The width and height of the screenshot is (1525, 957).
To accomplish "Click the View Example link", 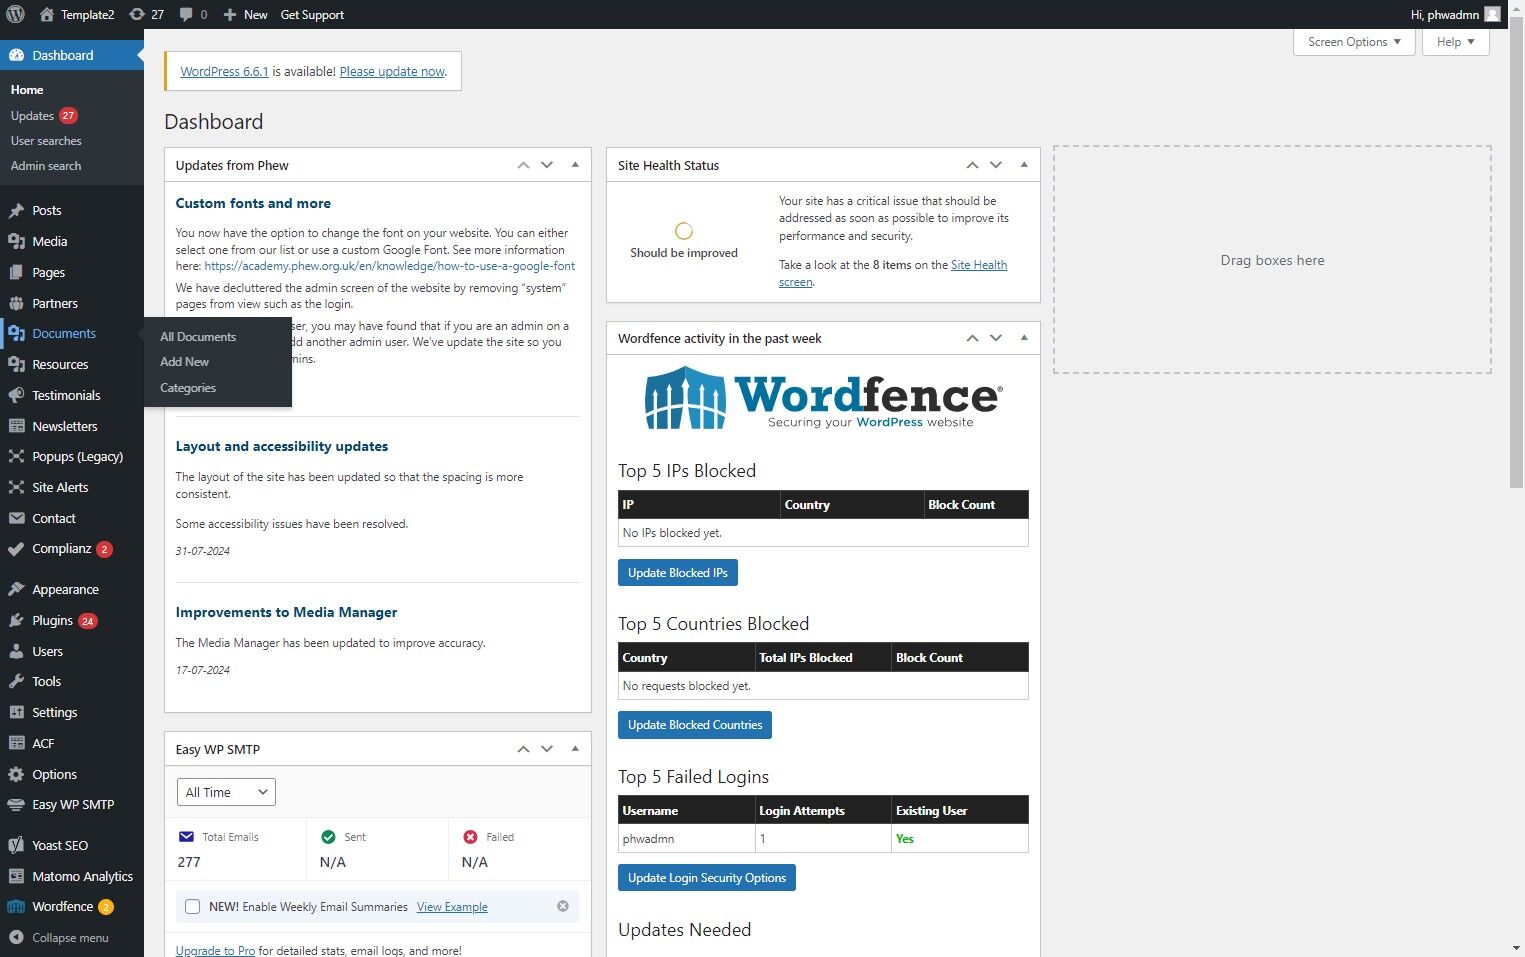I will click(452, 907).
